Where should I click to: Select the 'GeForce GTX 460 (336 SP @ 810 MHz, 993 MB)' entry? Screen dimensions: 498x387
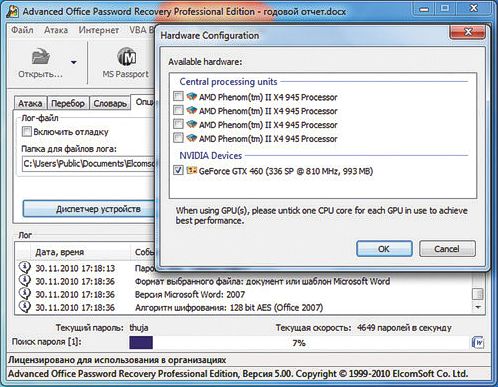coord(286,171)
